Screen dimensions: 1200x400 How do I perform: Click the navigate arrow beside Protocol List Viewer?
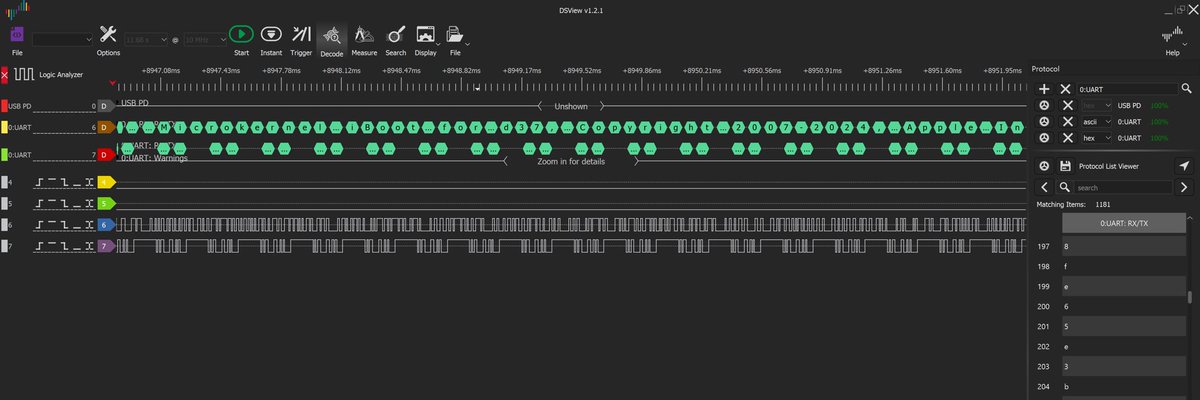[x=1185, y=166]
